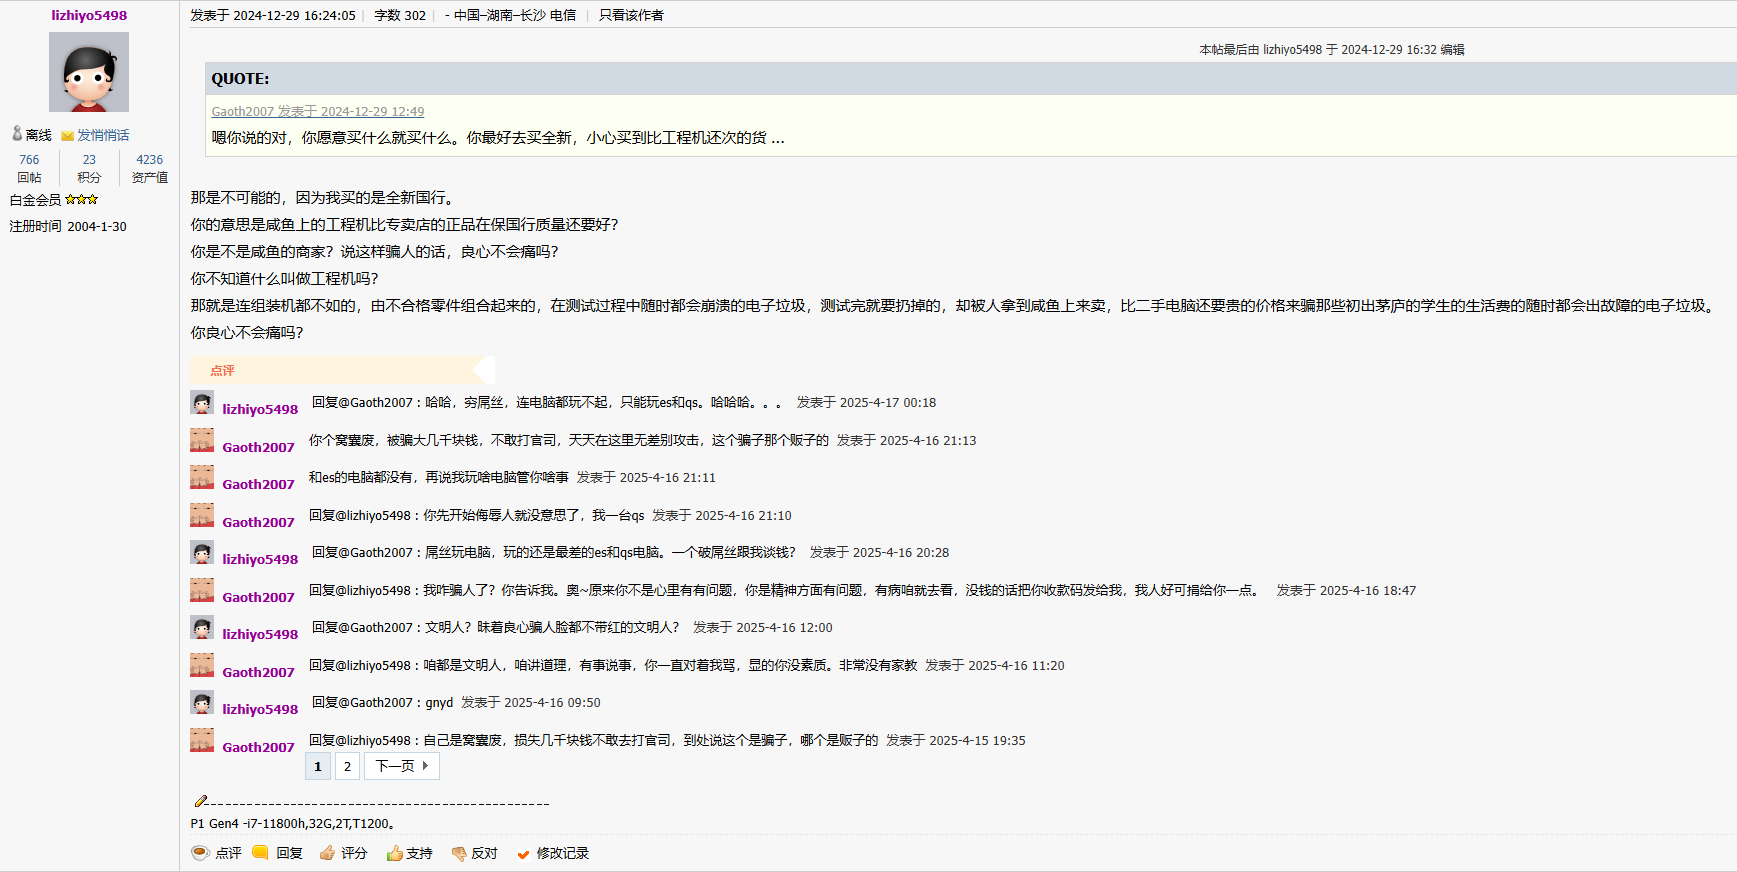1737x872 pixels.
Task: Open the lizhiyo5498 username link above avatar
Action: [89, 15]
